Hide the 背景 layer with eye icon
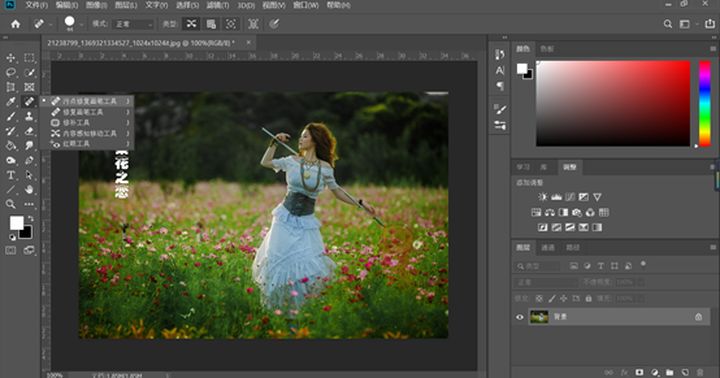The image size is (720, 378). pyautogui.click(x=520, y=317)
